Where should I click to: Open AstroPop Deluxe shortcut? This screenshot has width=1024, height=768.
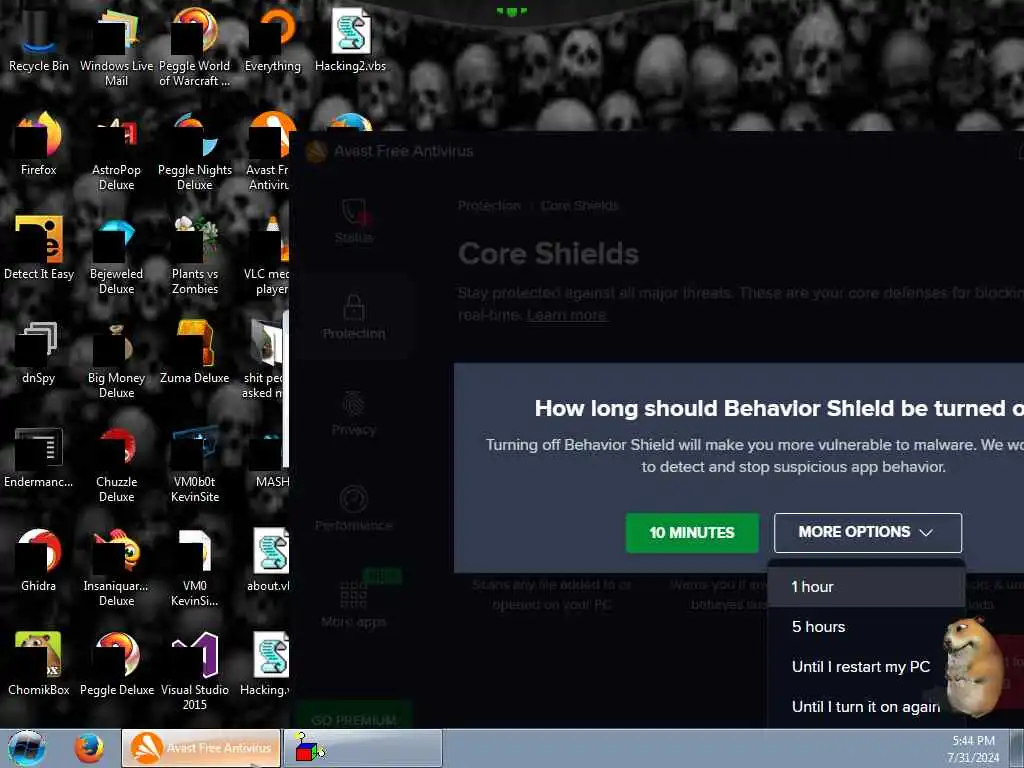(x=116, y=150)
